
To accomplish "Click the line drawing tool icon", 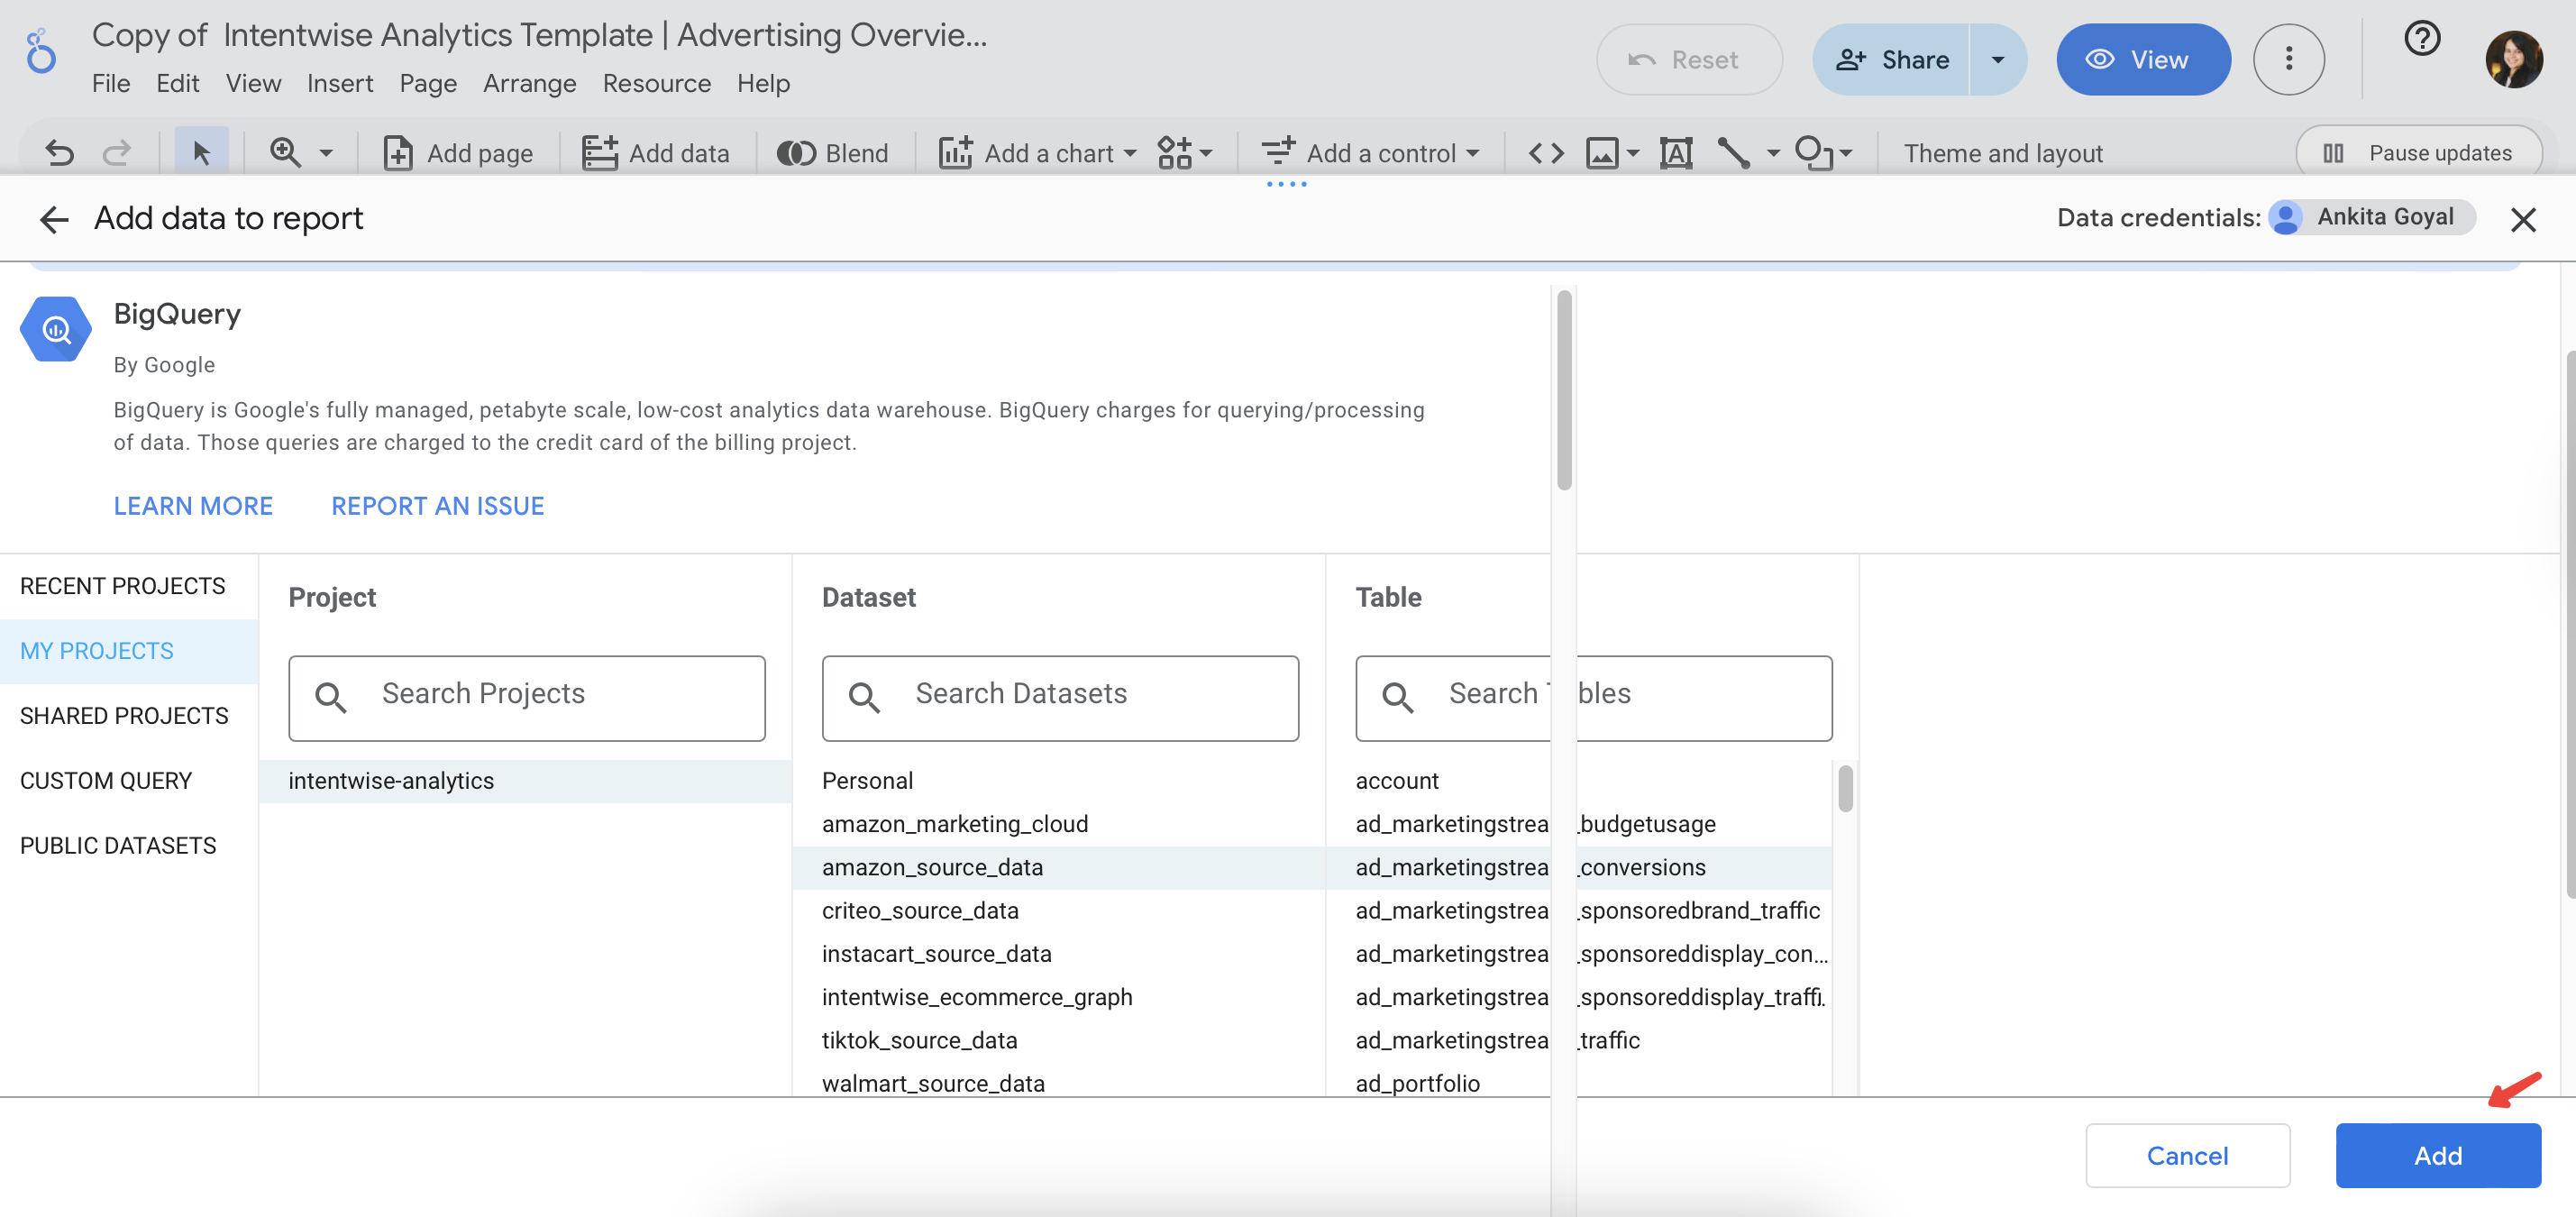I will pyautogui.click(x=1733, y=153).
